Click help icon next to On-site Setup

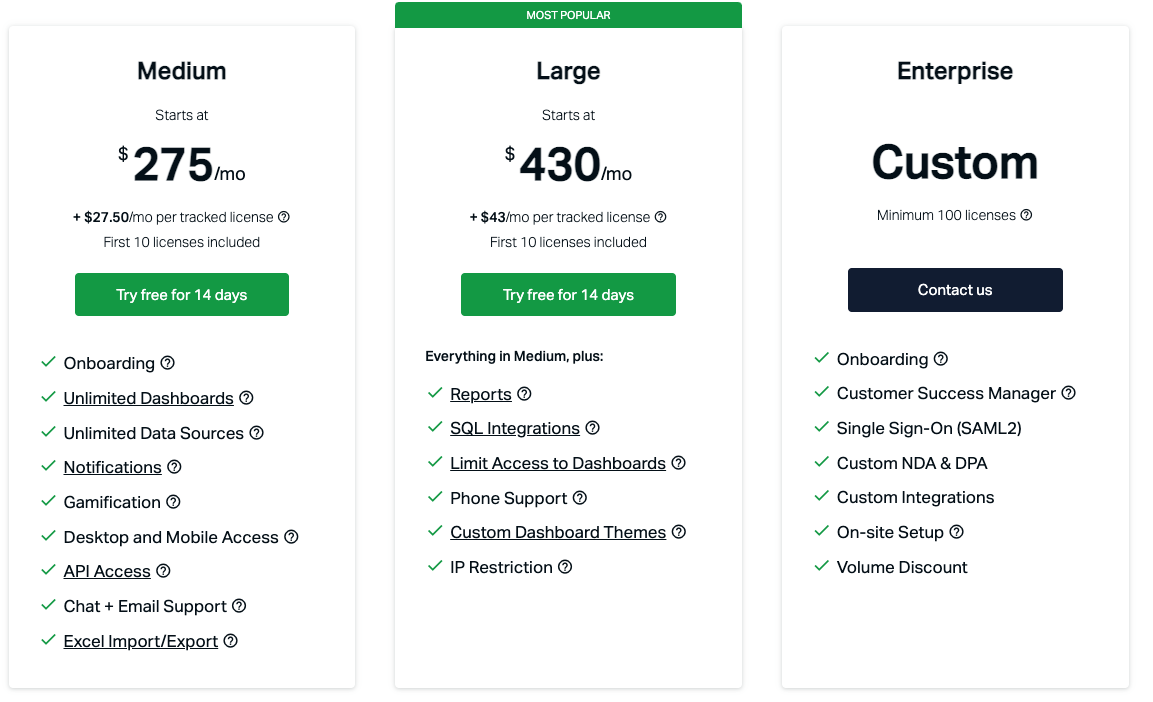pyautogui.click(x=956, y=532)
